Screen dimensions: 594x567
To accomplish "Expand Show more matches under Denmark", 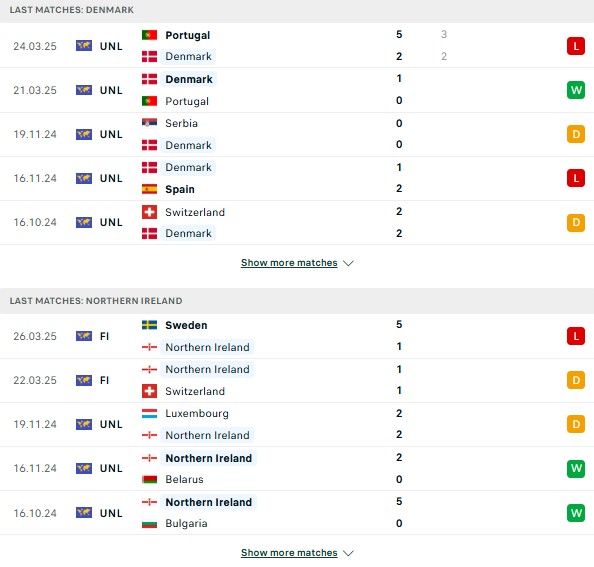I will pyautogui.click(x=289, y=262).
